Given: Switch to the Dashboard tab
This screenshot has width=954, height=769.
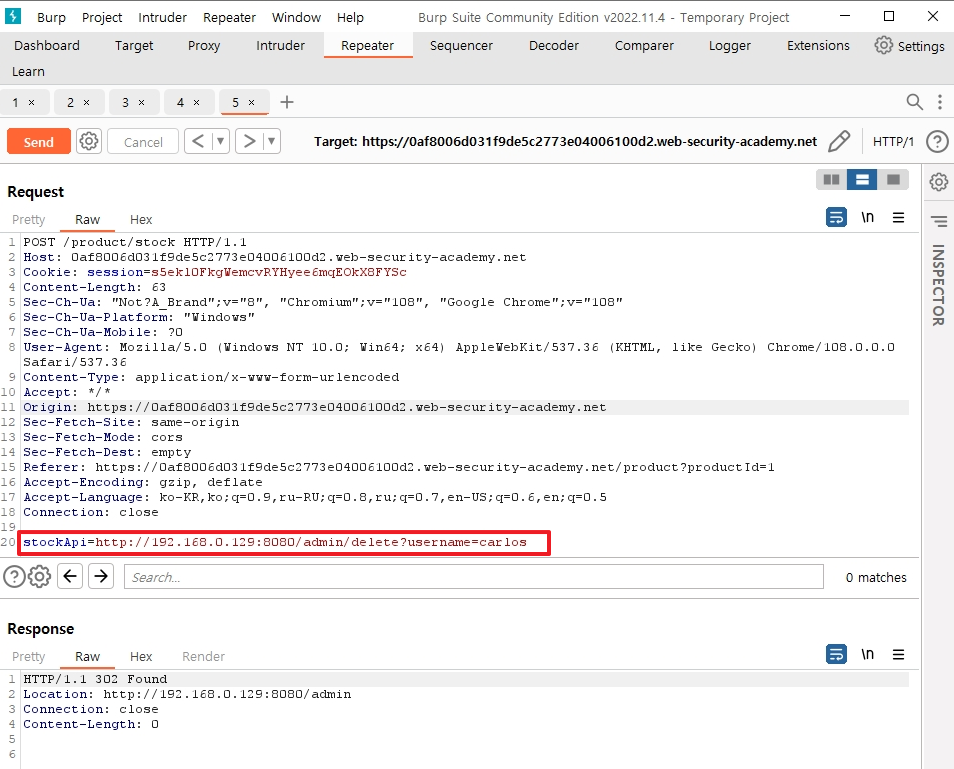Looking at the screenshot, I should click(x=47, y=46).
